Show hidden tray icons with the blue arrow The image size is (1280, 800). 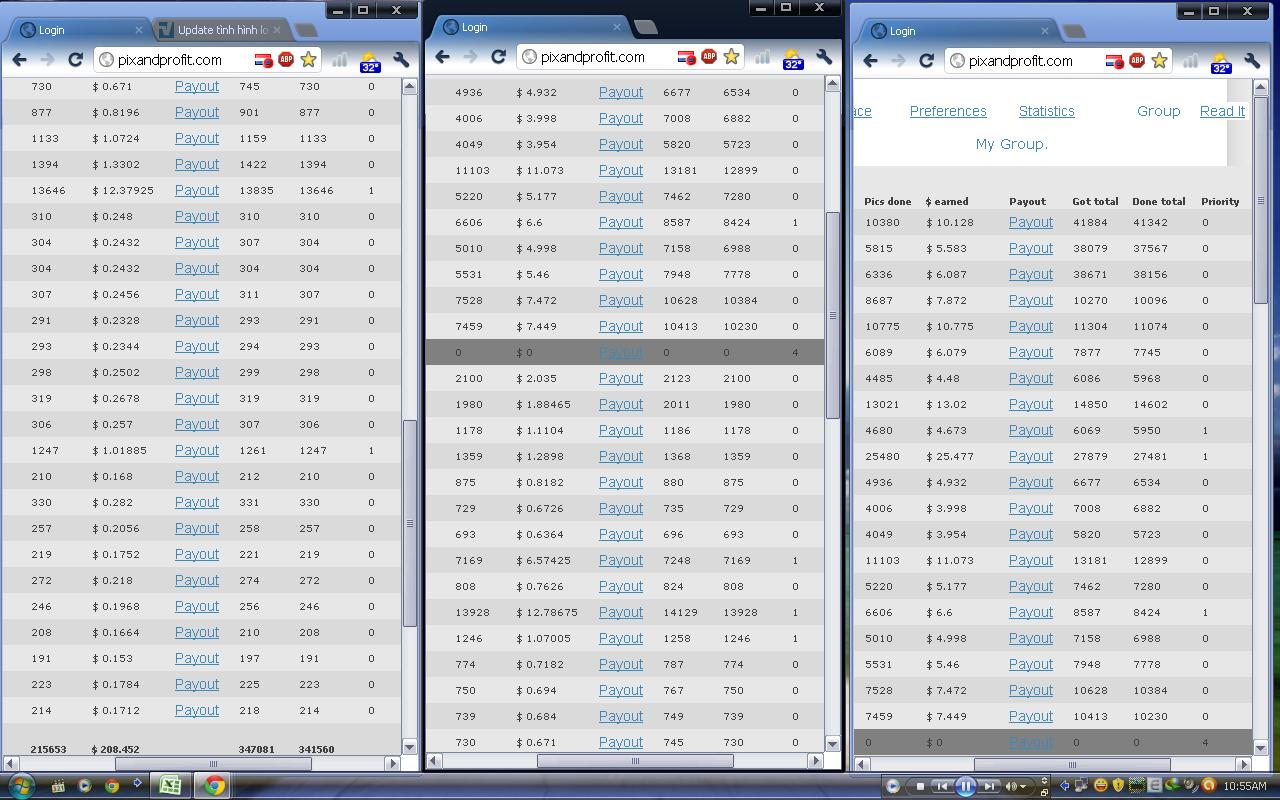pyautogui.click(x=1064, y=786)
